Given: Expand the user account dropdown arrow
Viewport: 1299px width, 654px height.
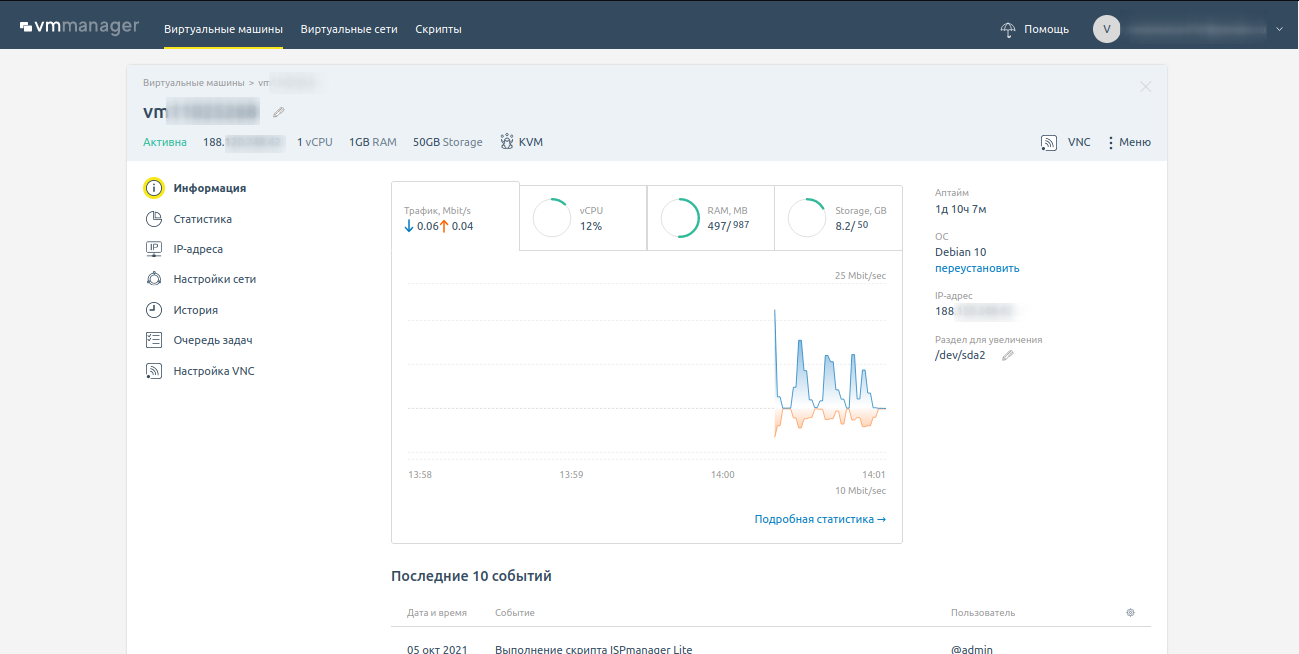Looking at the screenshot, I should click(1279, 29).
